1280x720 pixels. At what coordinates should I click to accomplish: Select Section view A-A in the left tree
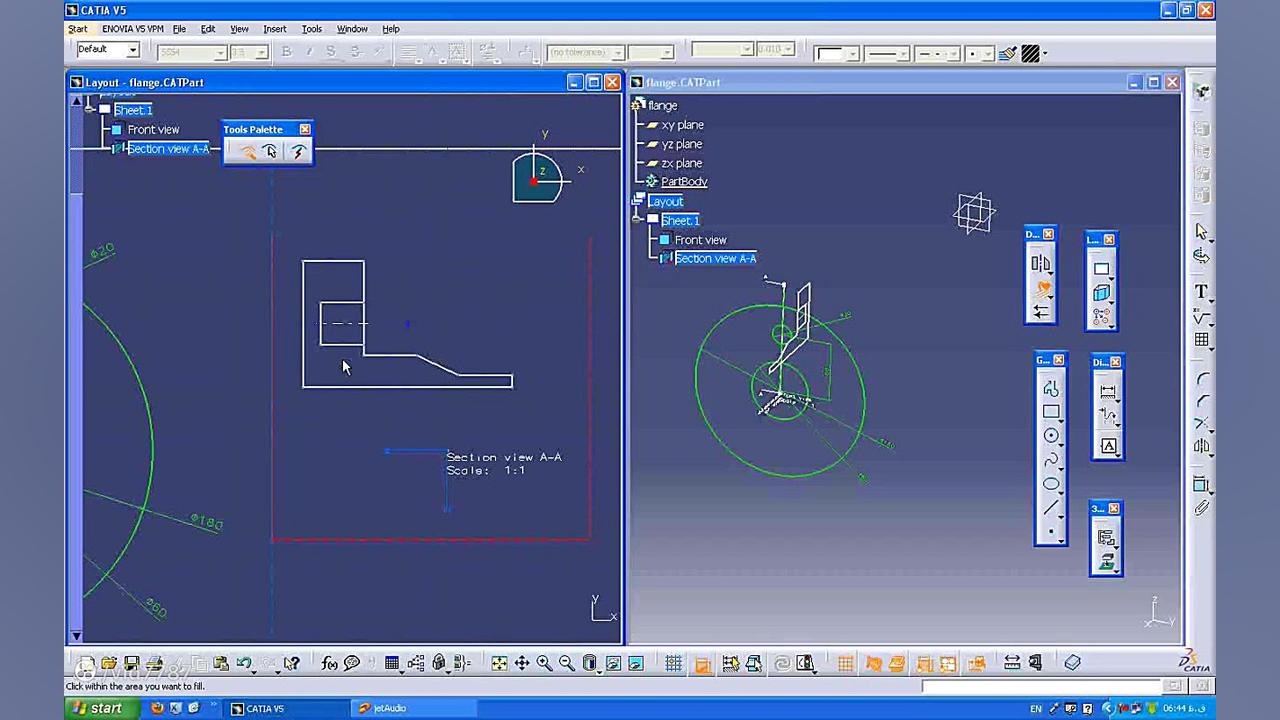coord(168,148)
